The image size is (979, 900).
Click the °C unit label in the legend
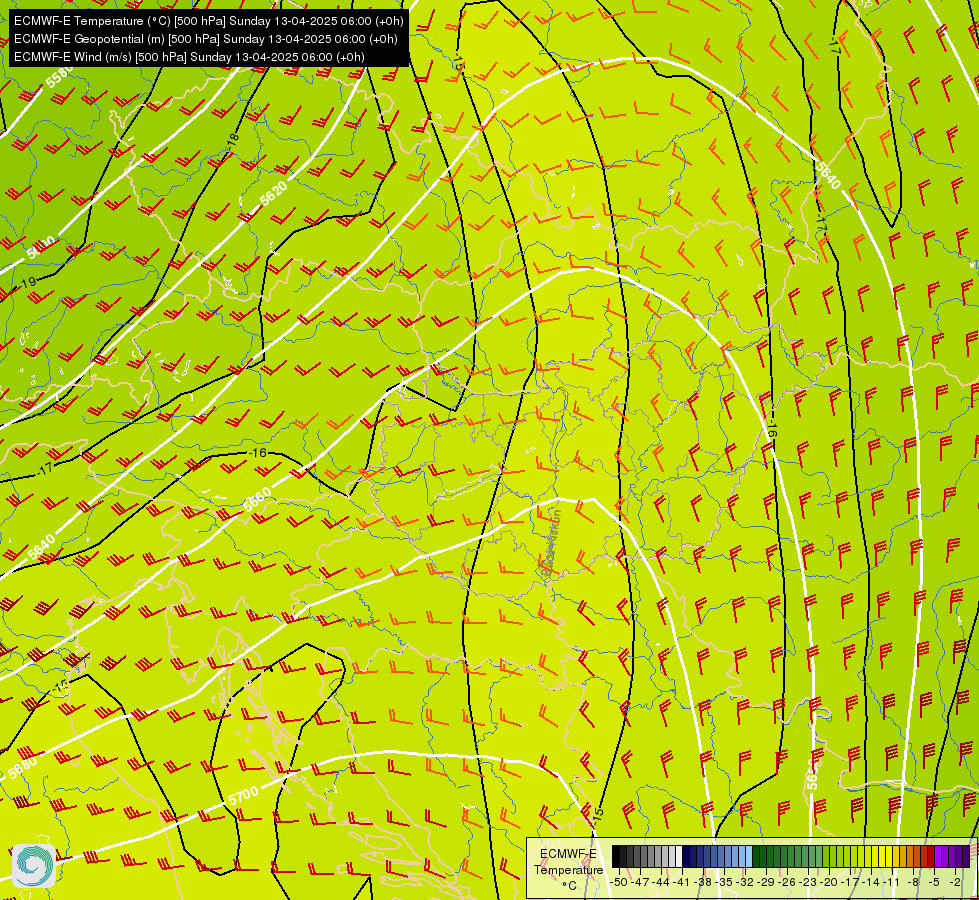coord(569,886)
